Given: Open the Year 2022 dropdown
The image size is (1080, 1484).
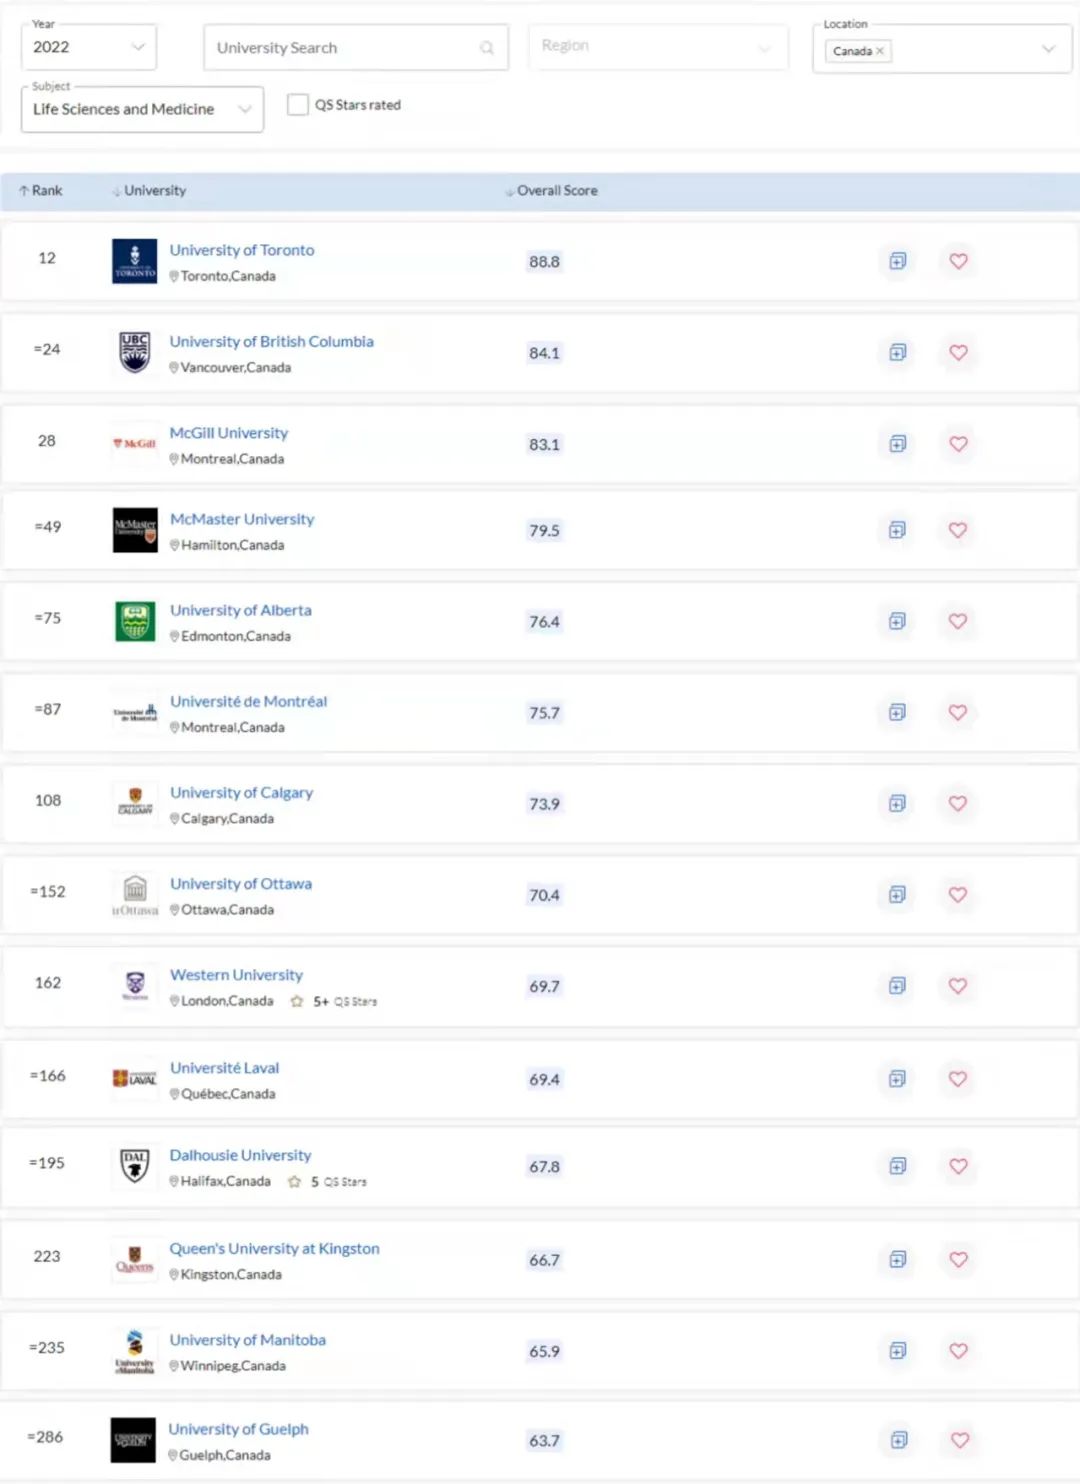Looking at the screenshot, I should [89, 47].
